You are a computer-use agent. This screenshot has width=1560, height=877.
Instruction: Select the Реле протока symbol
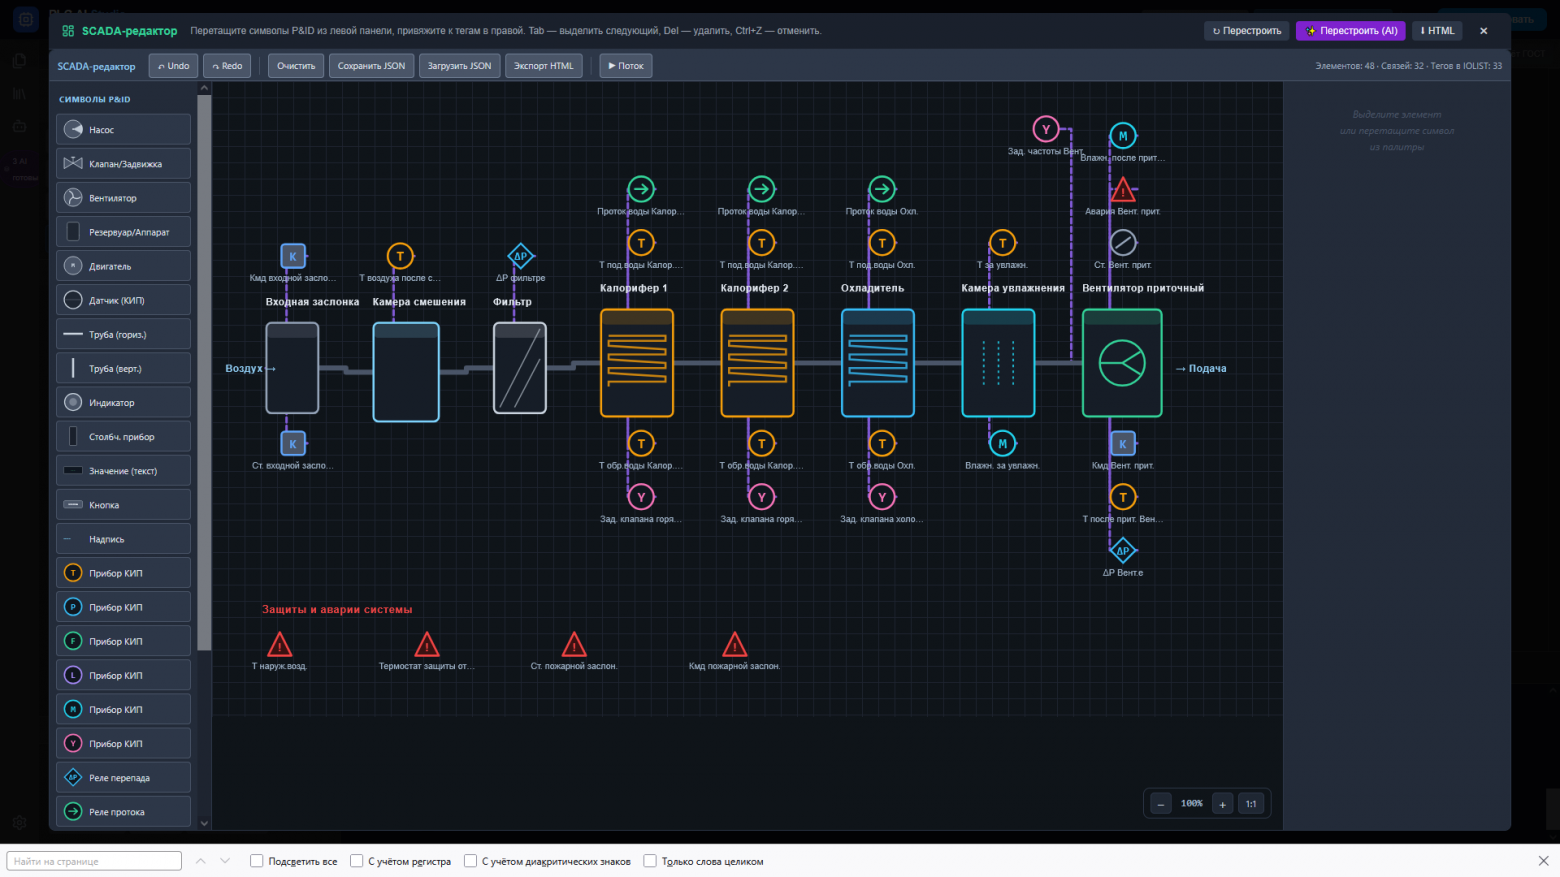tap(123, 811)
